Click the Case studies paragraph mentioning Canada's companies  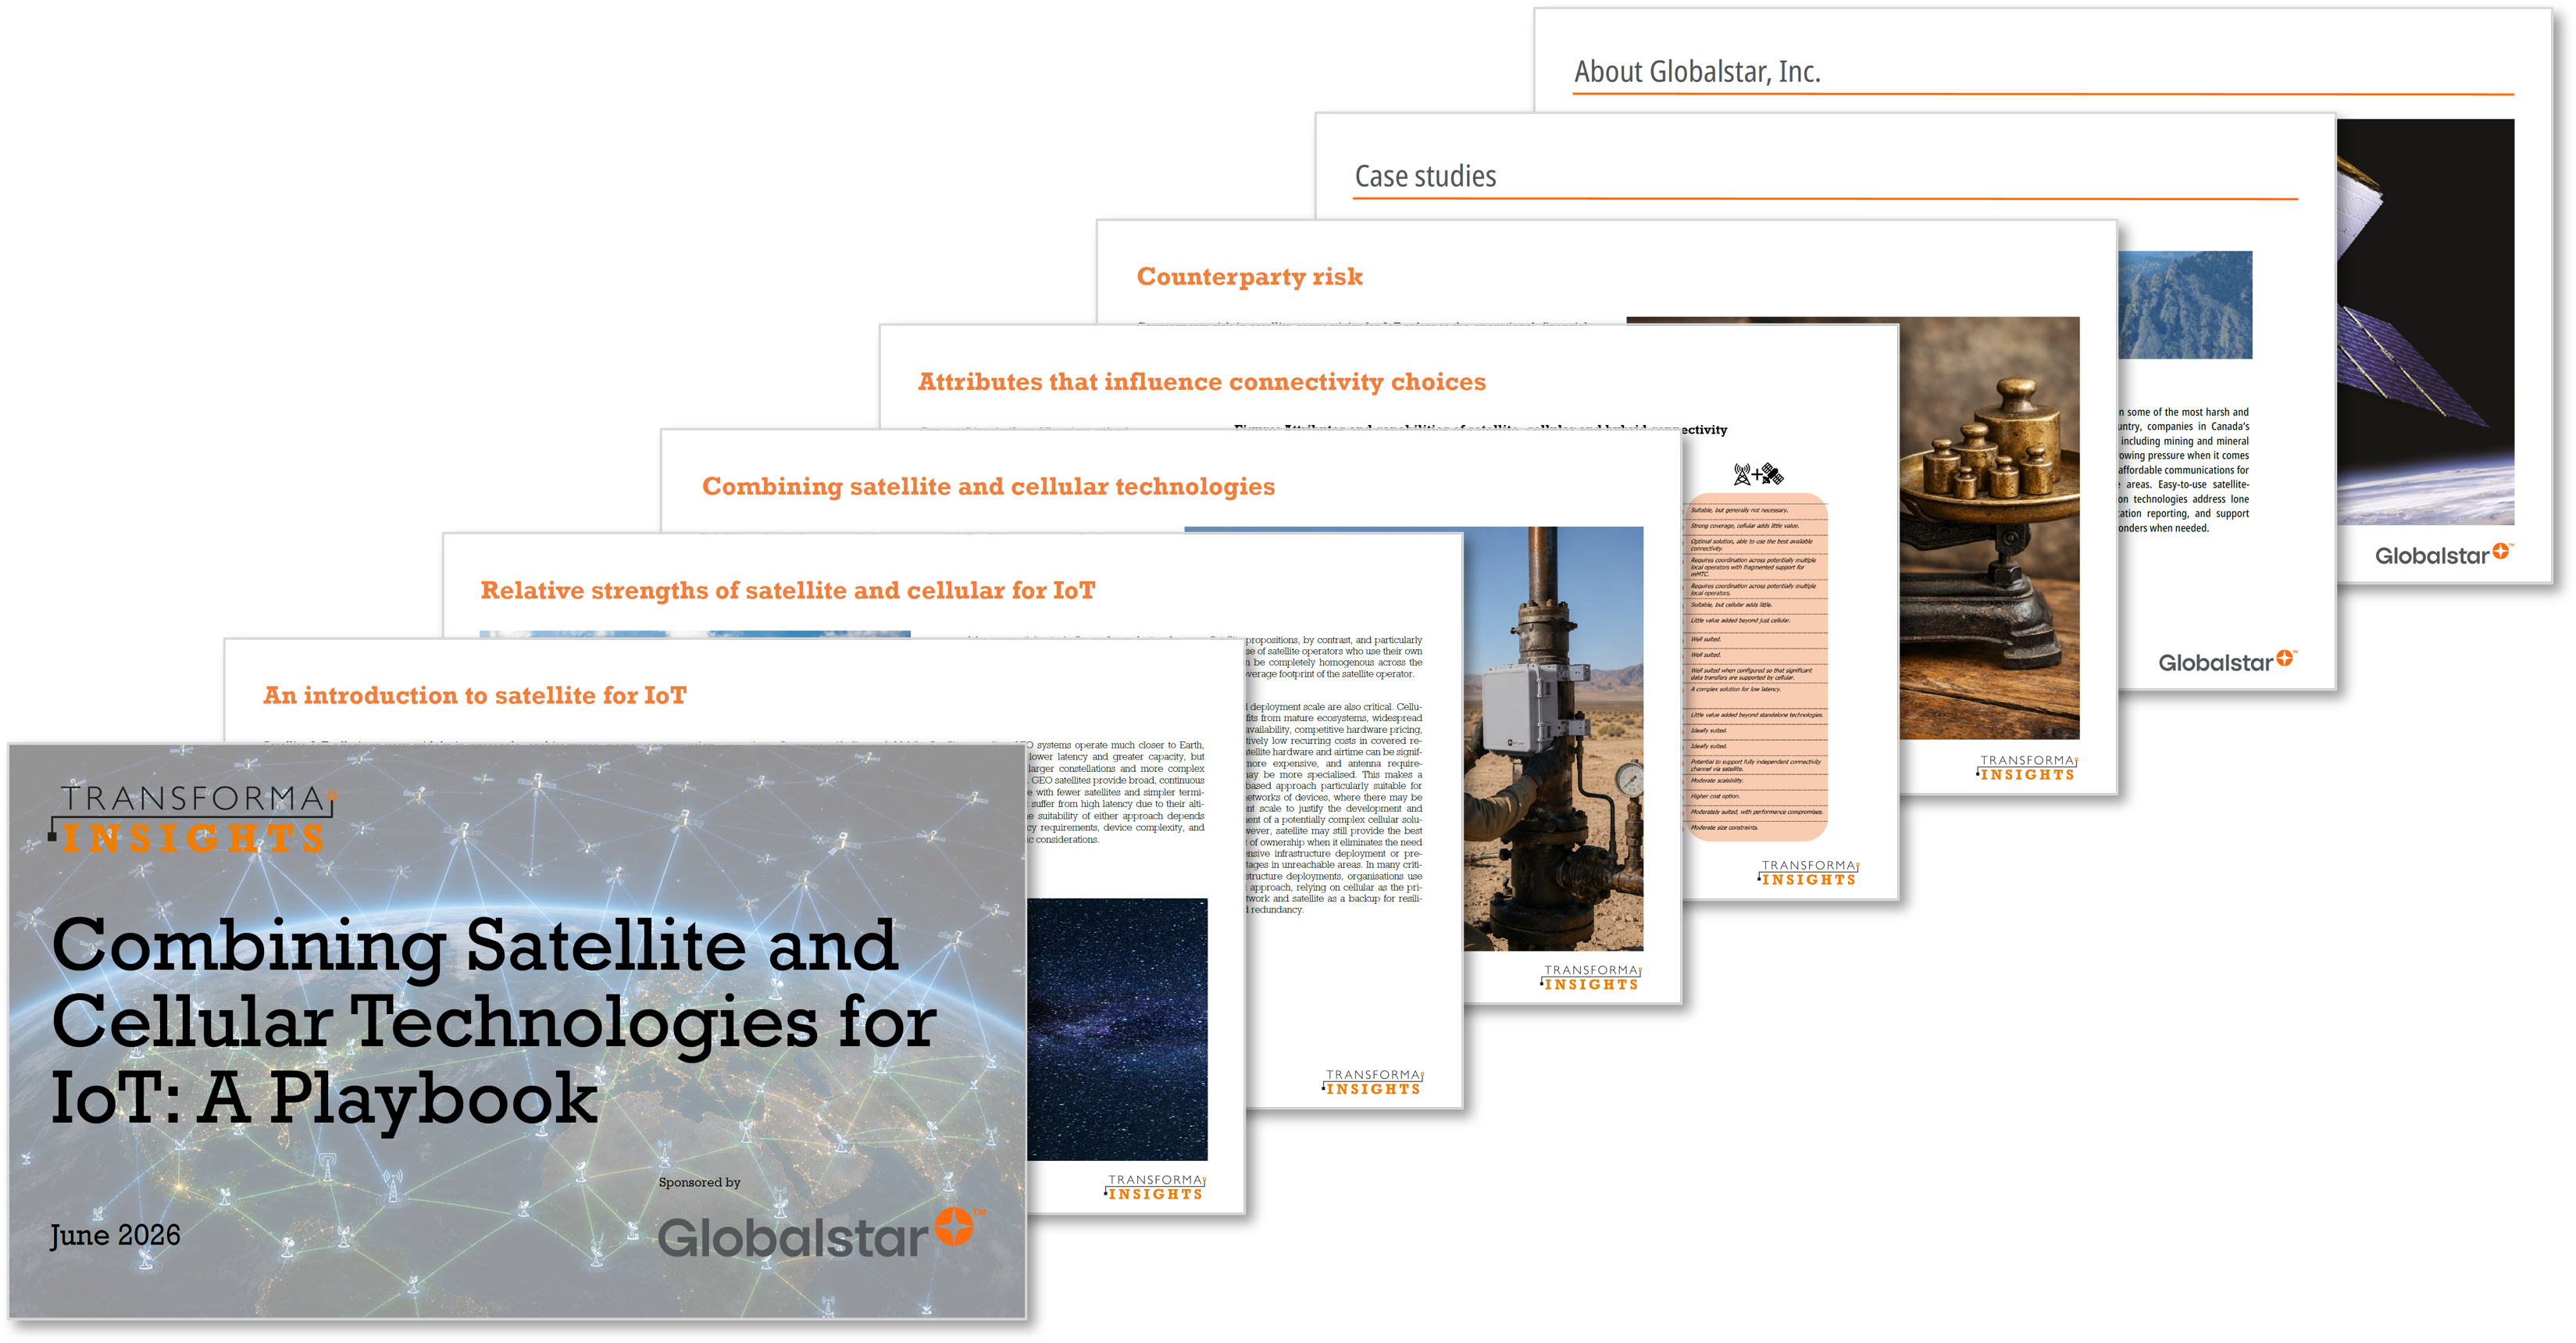[x=2184, y=469]
